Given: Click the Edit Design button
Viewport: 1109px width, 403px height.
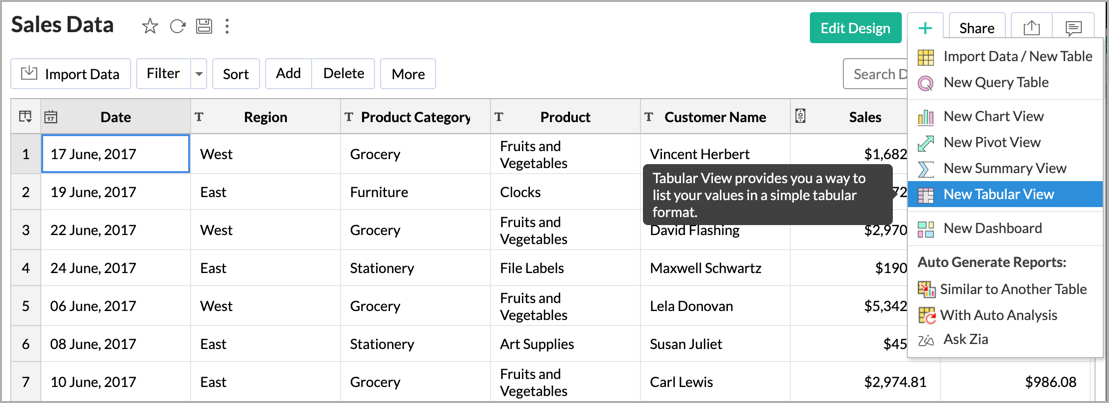Looking at the screenshot, I should [x=855, y=28].
